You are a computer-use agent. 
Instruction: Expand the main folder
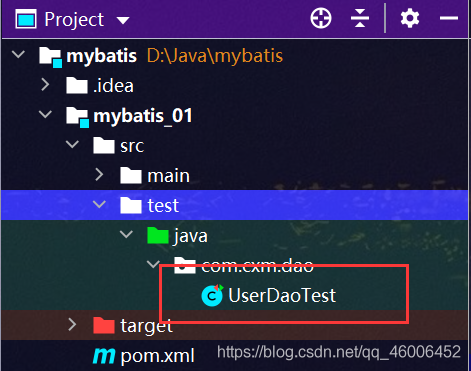99,175
